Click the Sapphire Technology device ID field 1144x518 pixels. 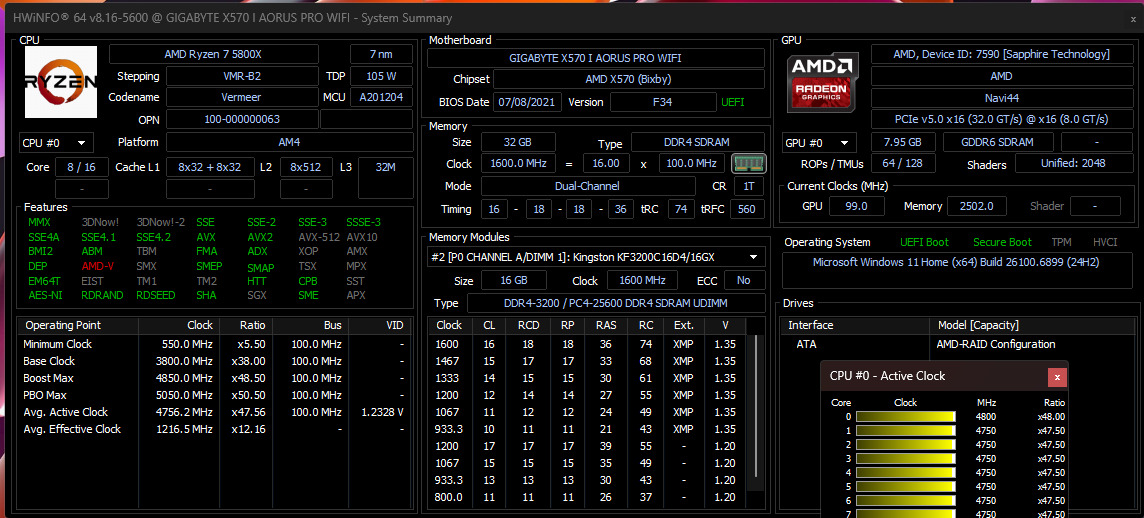tap(1001, 54)
